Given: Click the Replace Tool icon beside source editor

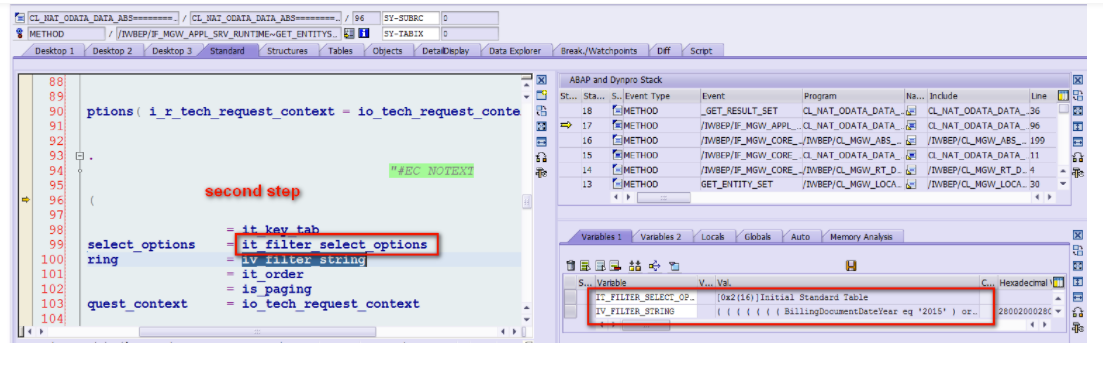Looking at the screenshot, I should [542, 111].
